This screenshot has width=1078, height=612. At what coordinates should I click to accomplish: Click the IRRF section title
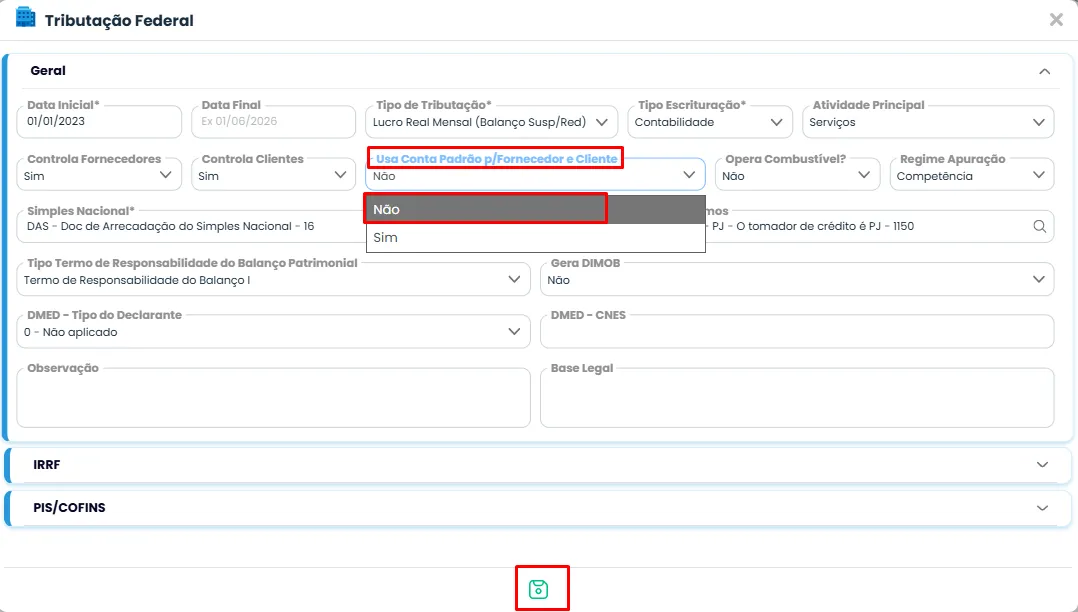pos(47,465)
